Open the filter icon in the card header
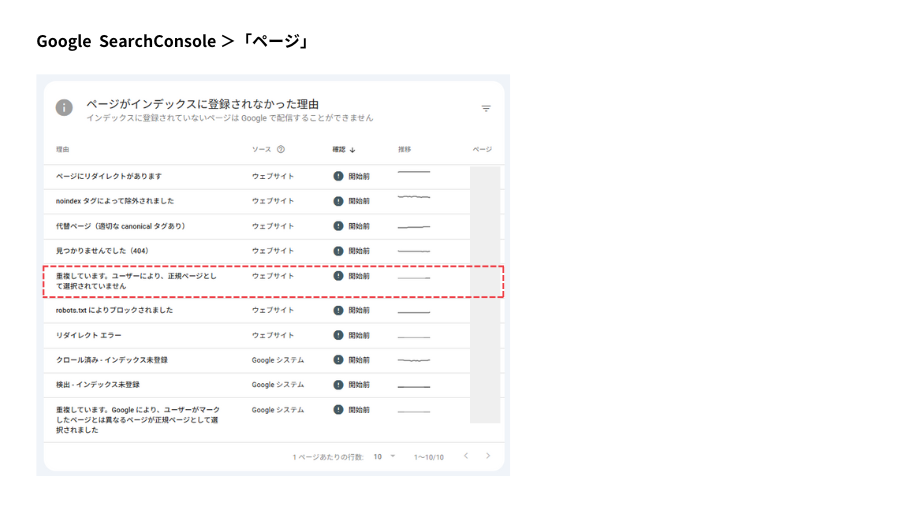The height and width of the screenshot is (506, 900). click(486, 108)
